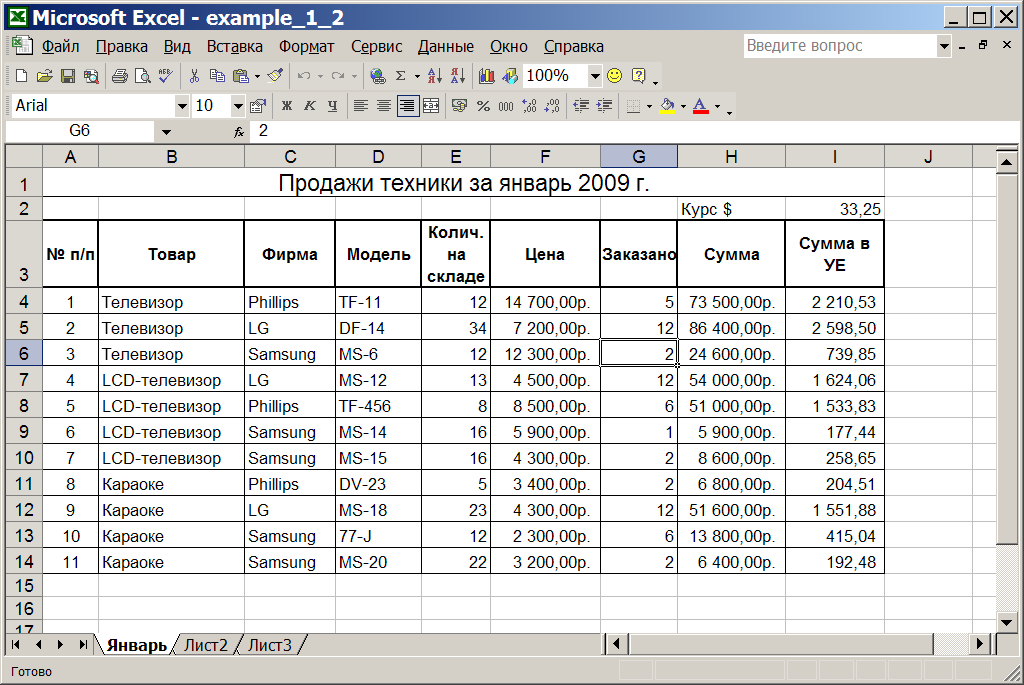Sort ascending with A-Я icon
Screen dimensions: 1024x685
(x=435, y=76)
